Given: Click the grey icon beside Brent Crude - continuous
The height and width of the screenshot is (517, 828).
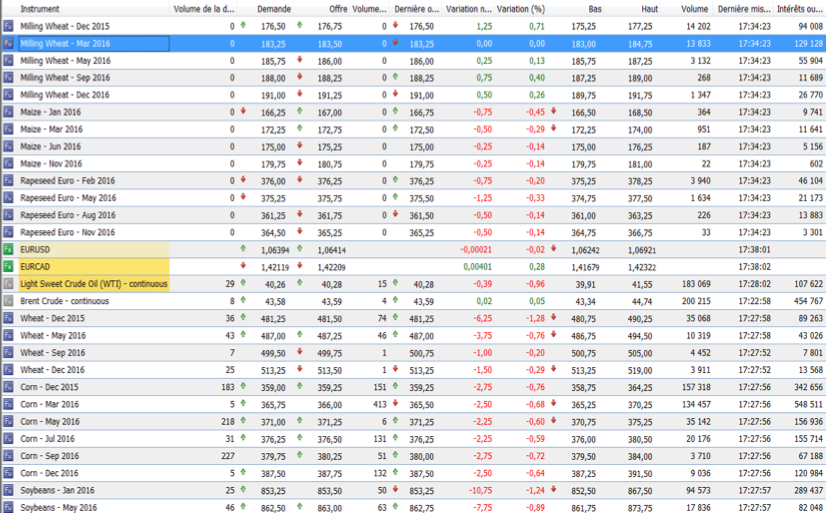Looking at the screenshot, I should tap(8, 301).
